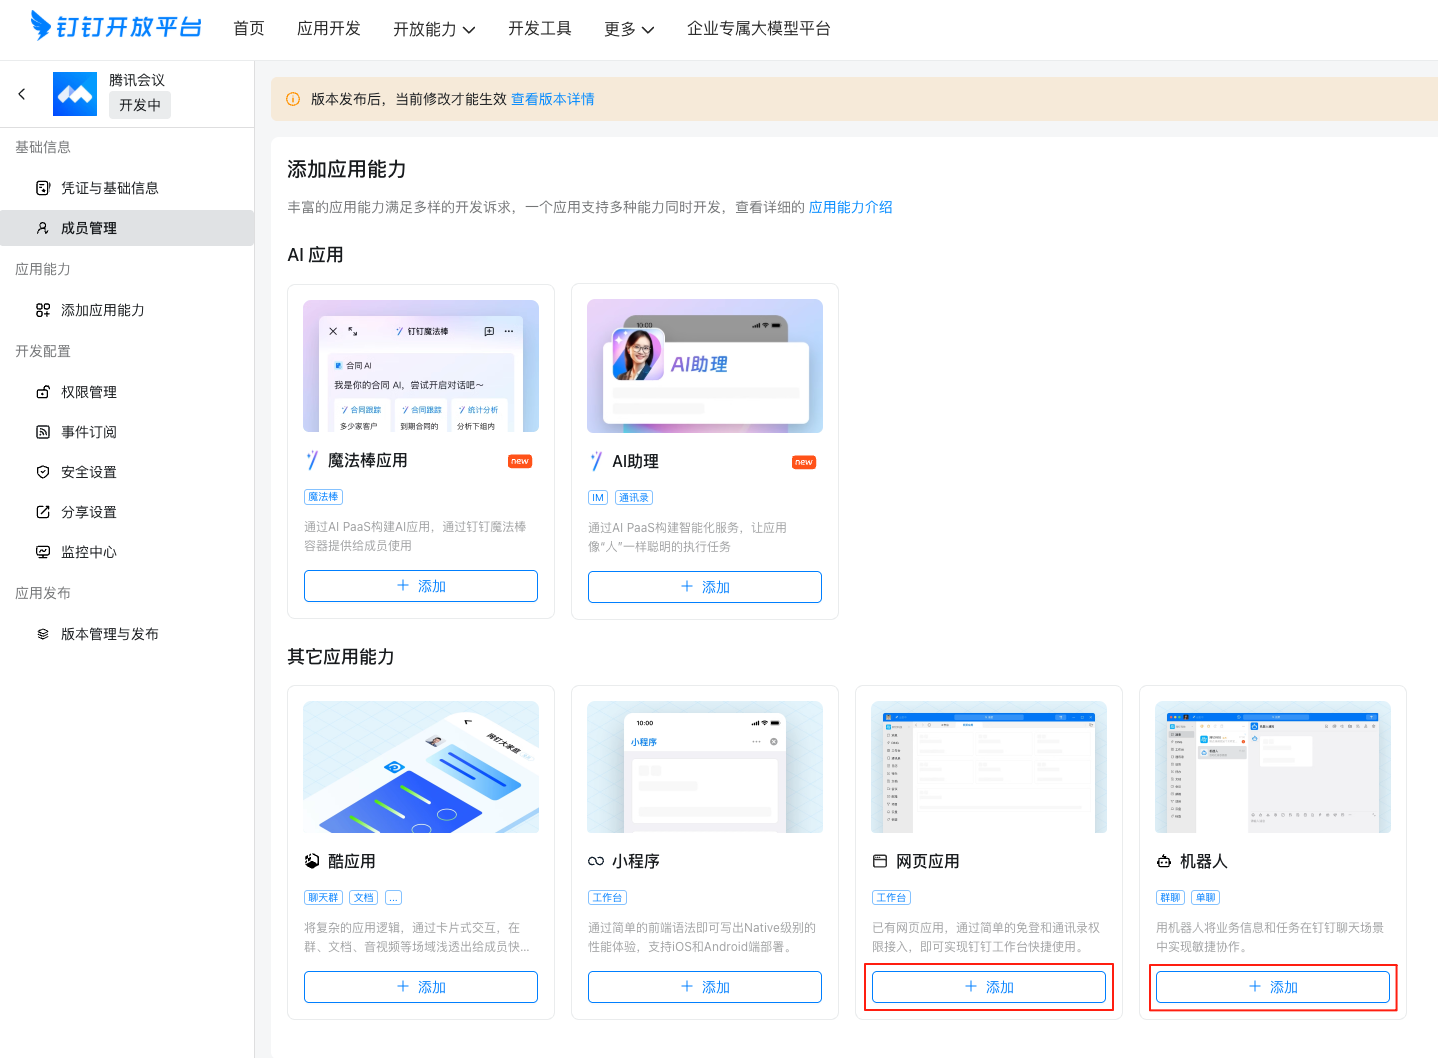Screen dimensions: 1438x1058
Task: Select 监控中心 in the sidebar
Action: point(127,552)
